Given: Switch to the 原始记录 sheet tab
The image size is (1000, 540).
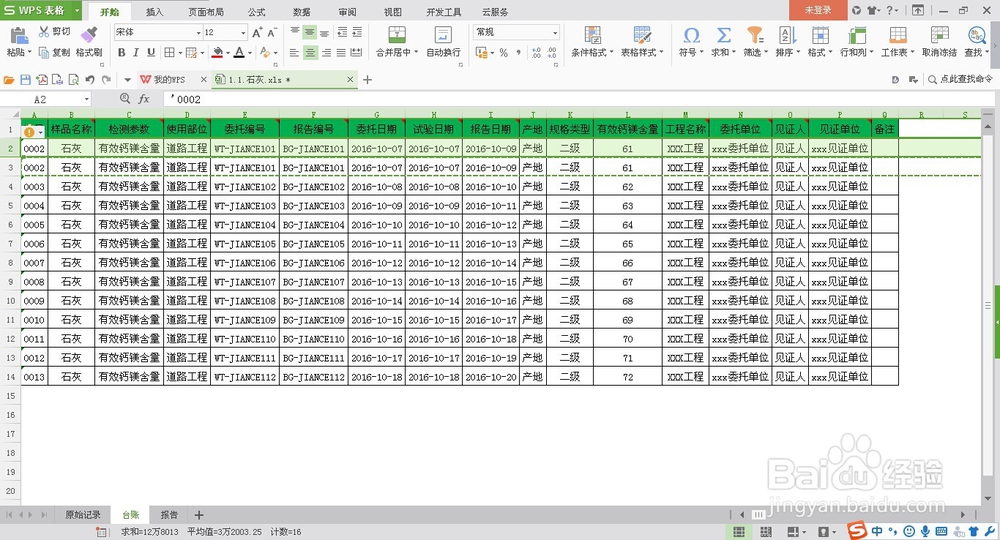Looking at the screenshot, I should click(x=83, y=514).
